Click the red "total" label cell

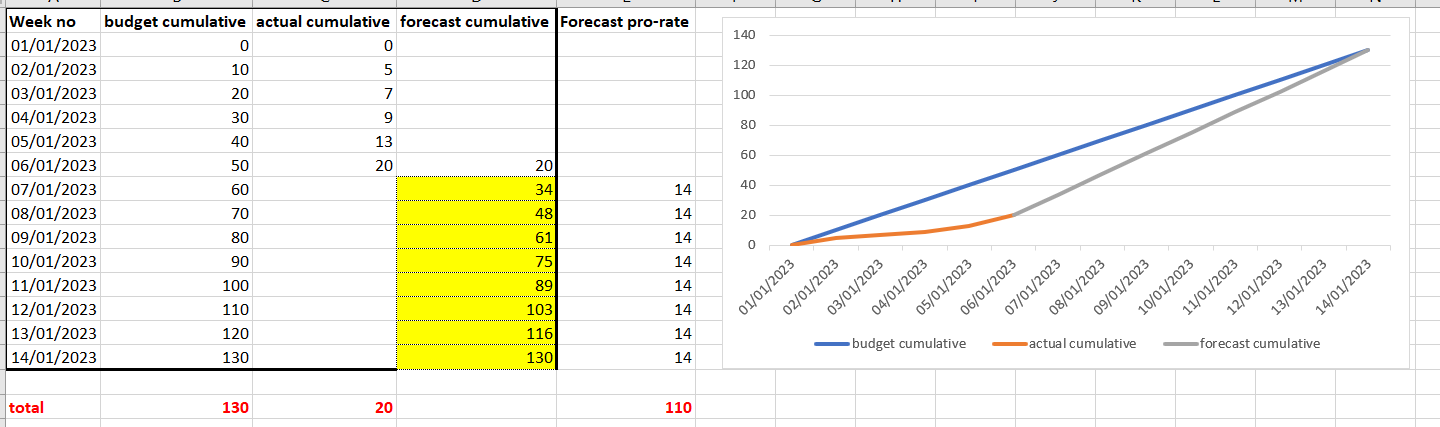click(x=53, y=408)
